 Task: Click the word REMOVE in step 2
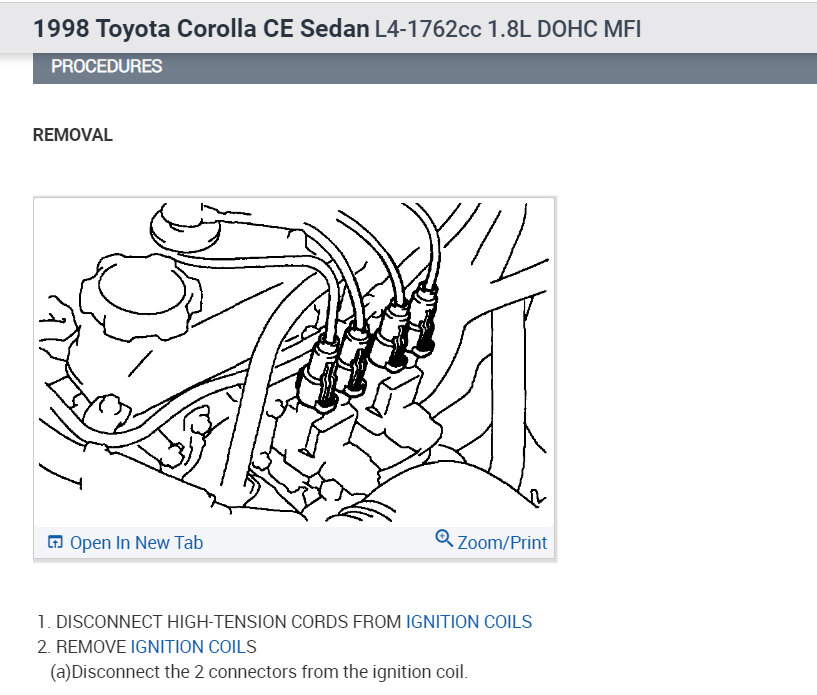click(91, 647)
